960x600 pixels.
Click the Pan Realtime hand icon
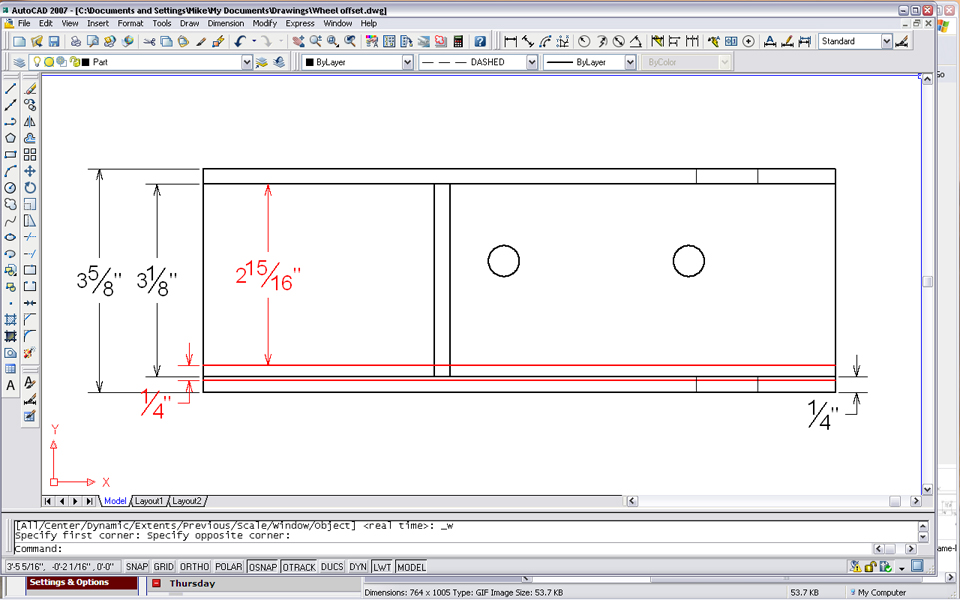coord(298,41)
